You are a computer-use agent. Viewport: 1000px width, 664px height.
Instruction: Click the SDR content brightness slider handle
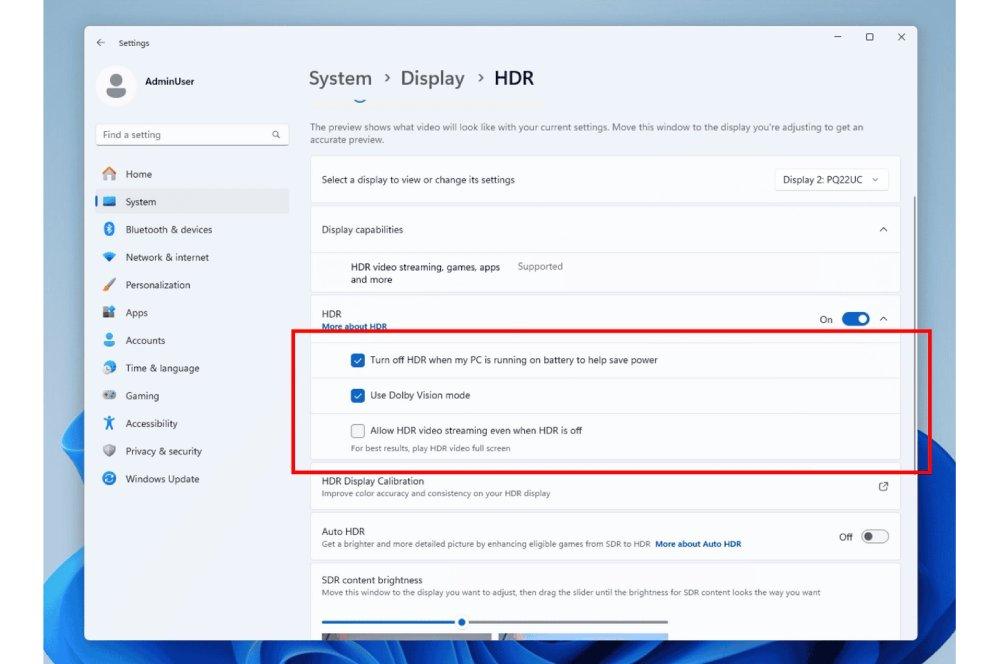pyautogui.click(x=461, y=622)
